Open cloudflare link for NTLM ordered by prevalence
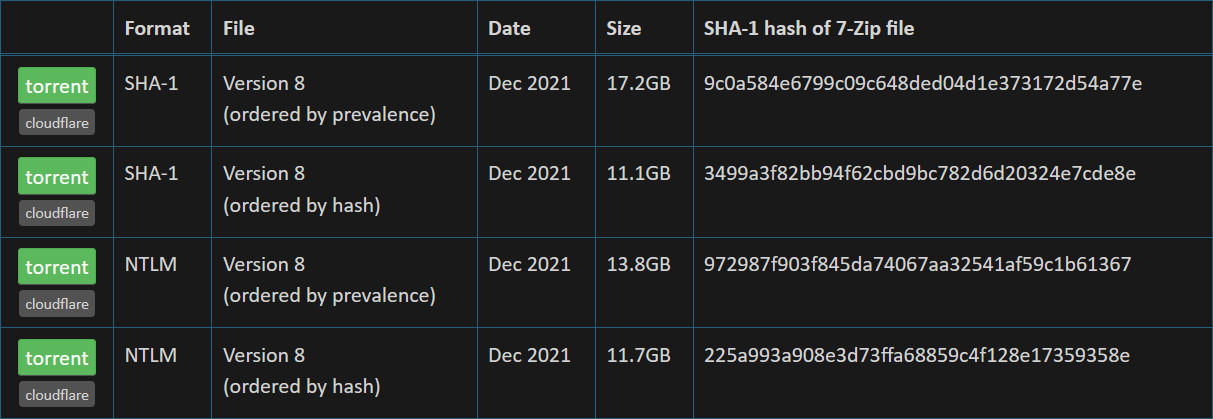The image size is (1213, 419). [57, 303]
